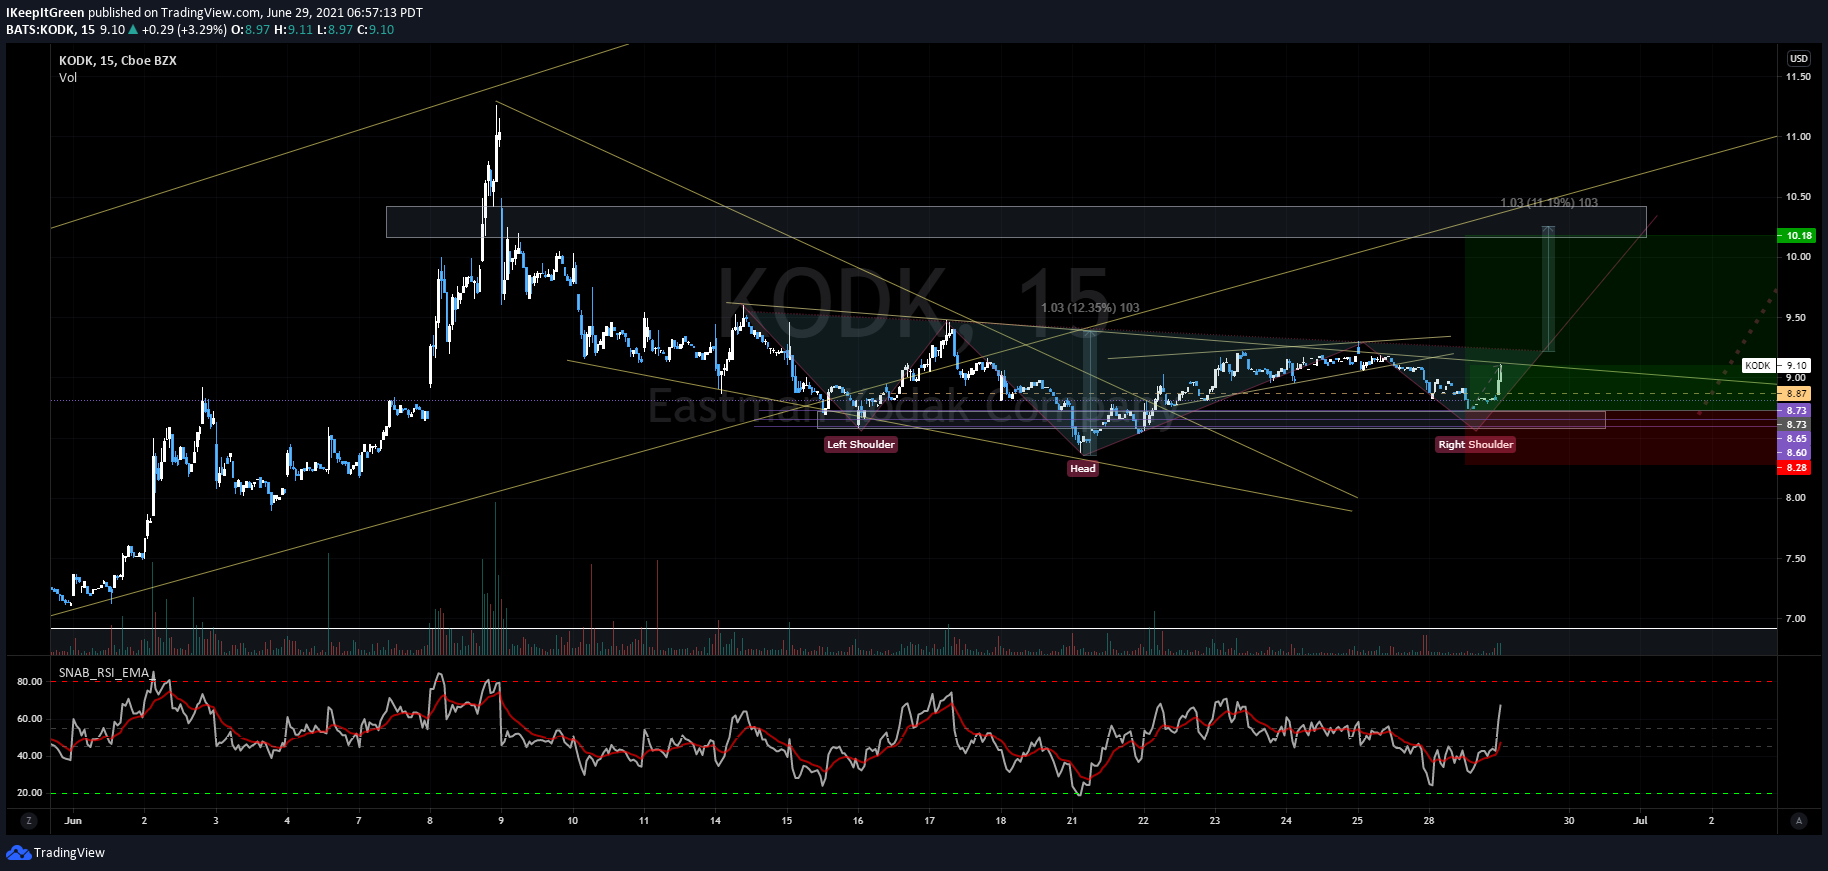The height and width of the screenshot is (871, 1828).
Task: Click the 10.50 price axis value
Action: (1798, 197)
